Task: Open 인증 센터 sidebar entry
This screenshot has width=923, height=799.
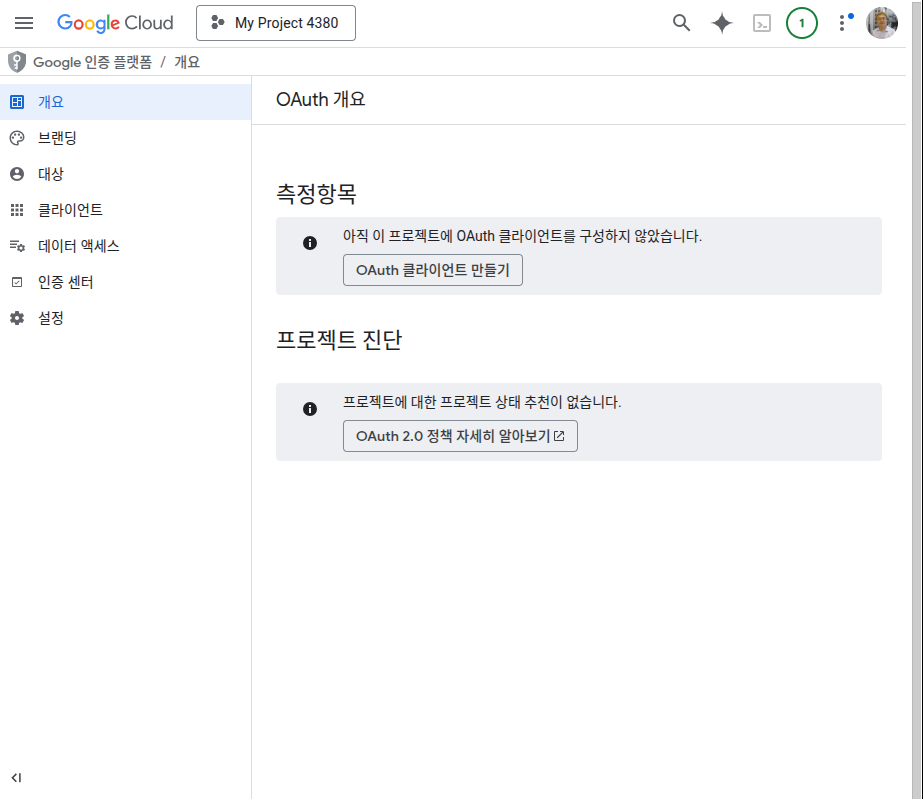Action: [x=66, y=282]
